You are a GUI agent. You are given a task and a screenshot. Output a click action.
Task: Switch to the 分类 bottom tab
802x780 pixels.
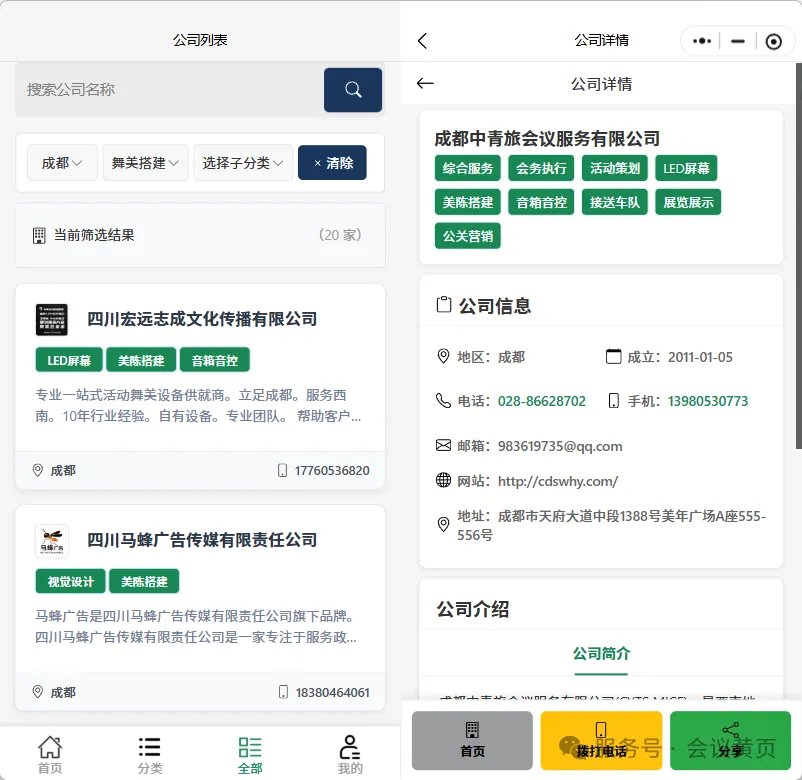(150, 754)
